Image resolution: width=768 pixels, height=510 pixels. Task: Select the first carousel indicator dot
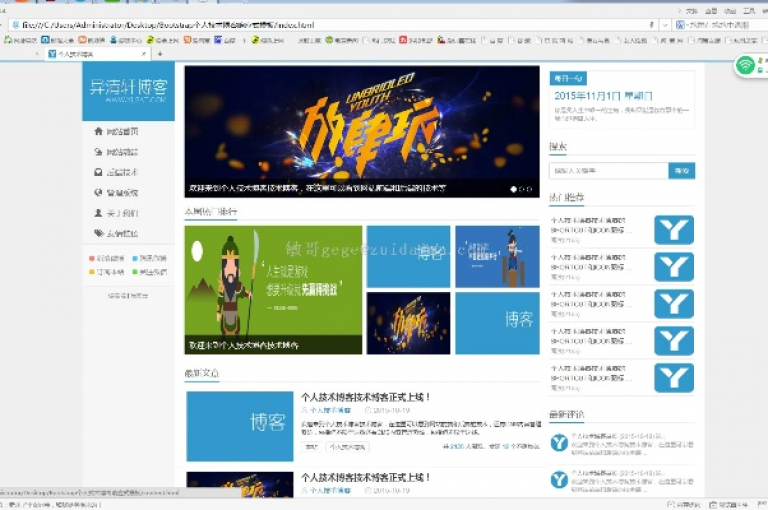[513, 189]
